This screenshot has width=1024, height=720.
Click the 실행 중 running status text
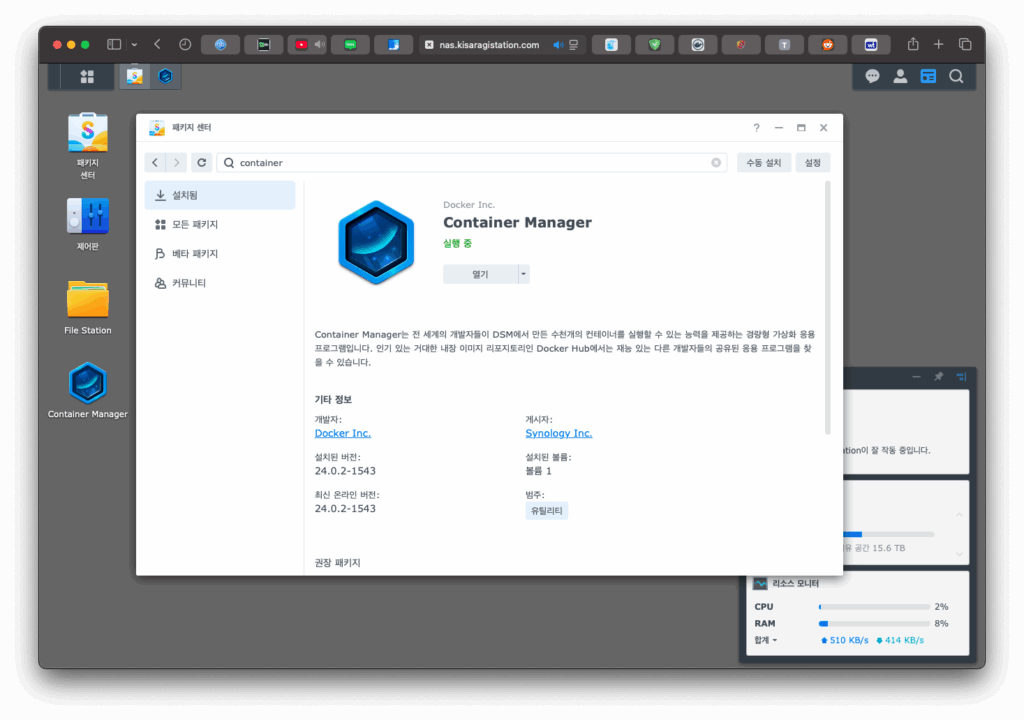click(458, 244)
